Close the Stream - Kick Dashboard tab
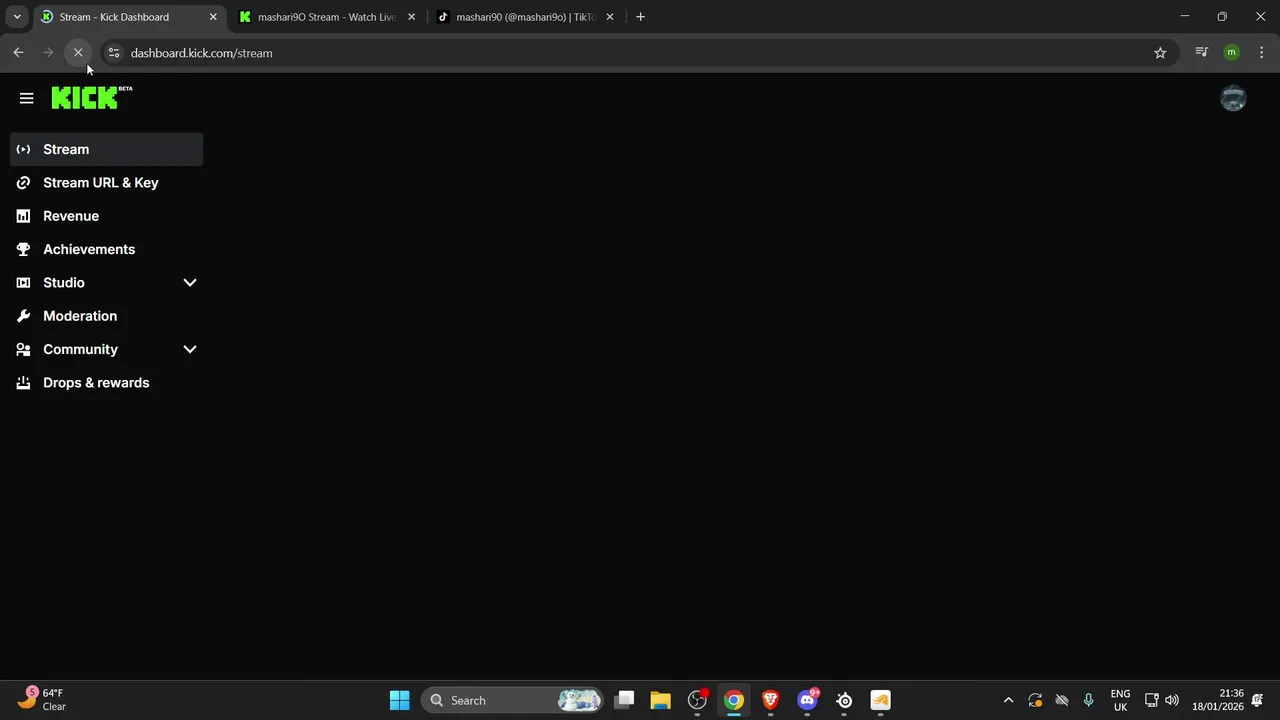This screenshot has width=1280, height=720. click(212, 17)
